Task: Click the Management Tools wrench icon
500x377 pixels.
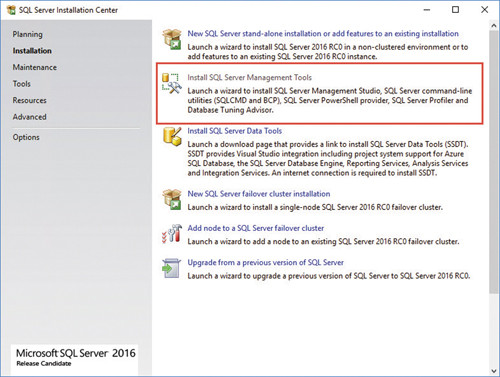Action: point(172,83)
